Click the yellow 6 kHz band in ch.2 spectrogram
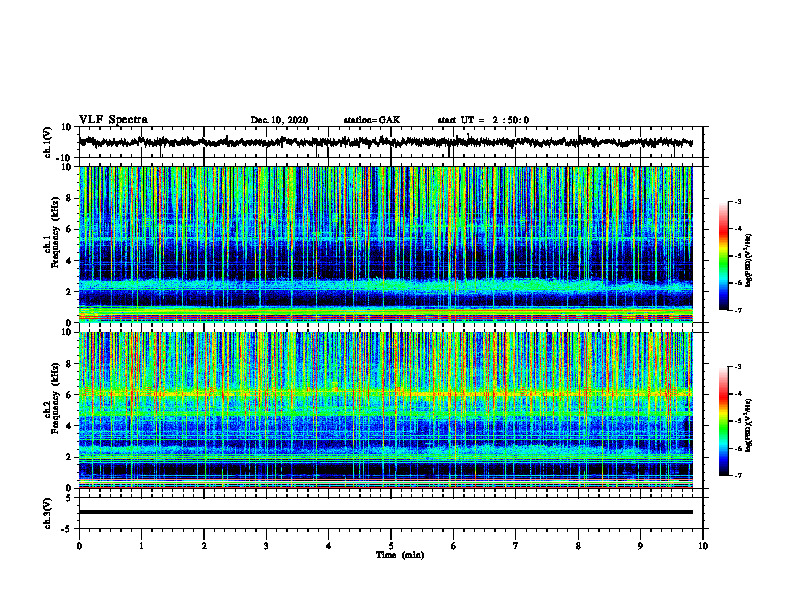The width and height of the screenshot is (792, 612). pos(385,393)
